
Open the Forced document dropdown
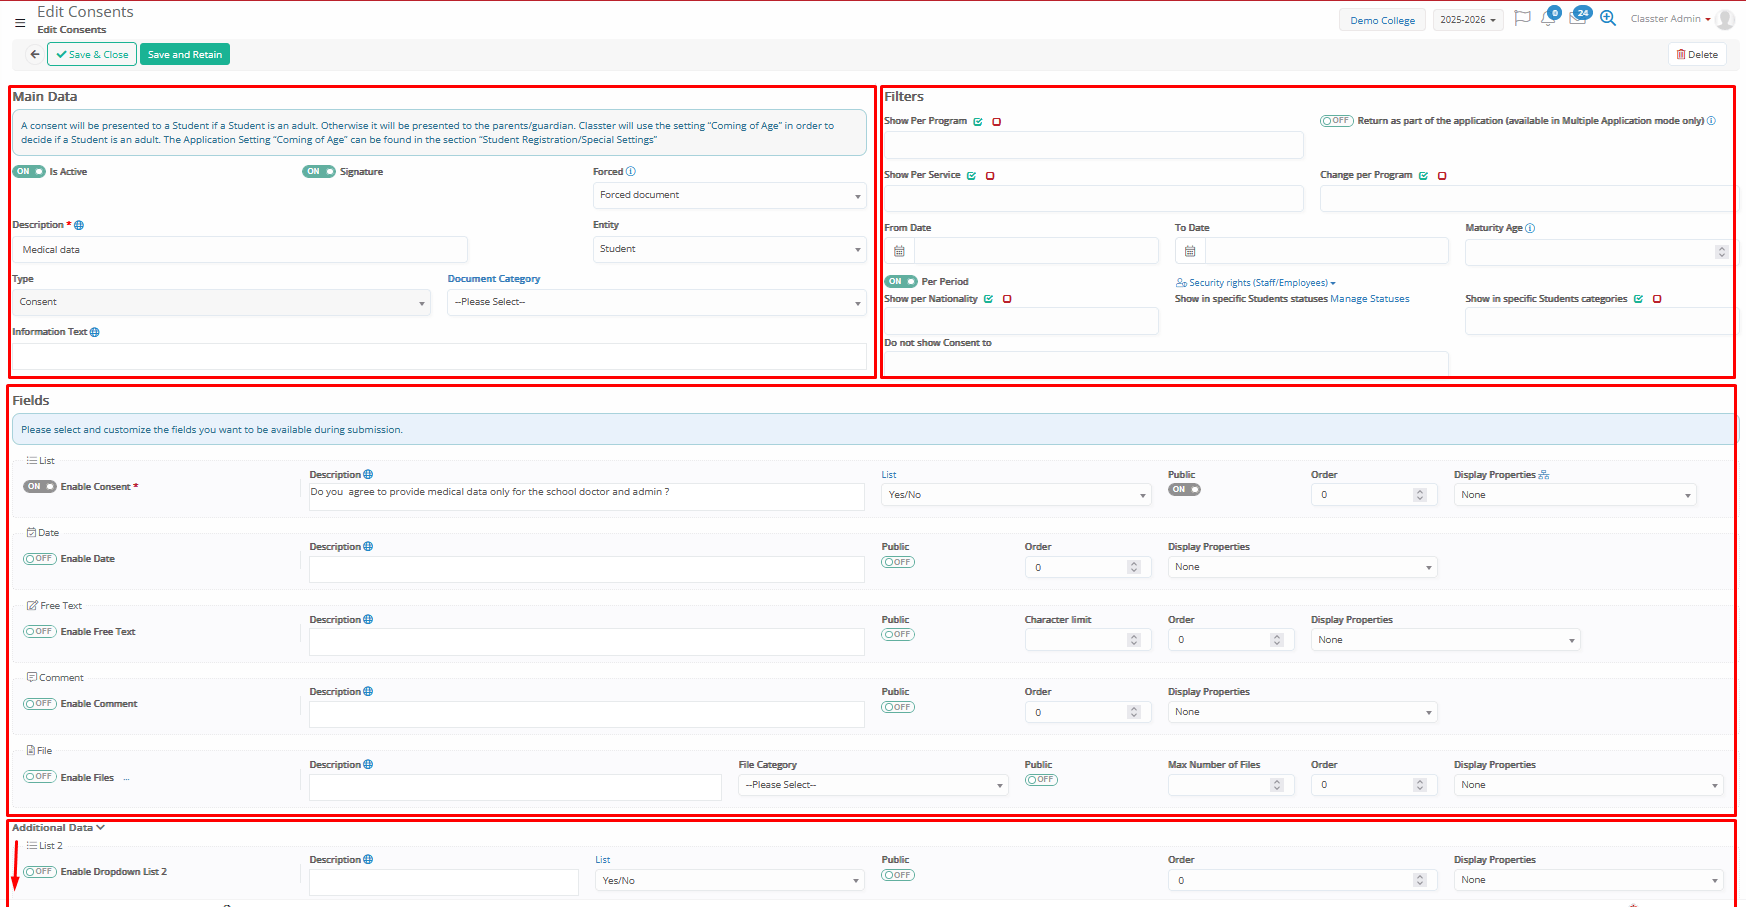(729, 195)
